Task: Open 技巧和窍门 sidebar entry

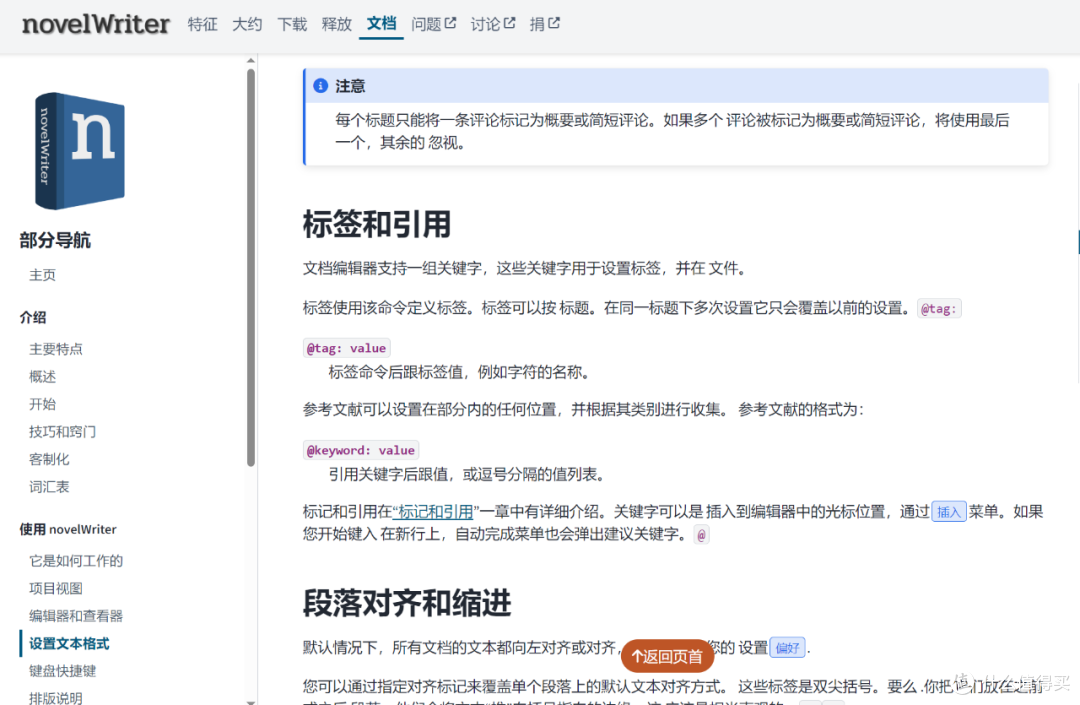Action: pos(63,432)
